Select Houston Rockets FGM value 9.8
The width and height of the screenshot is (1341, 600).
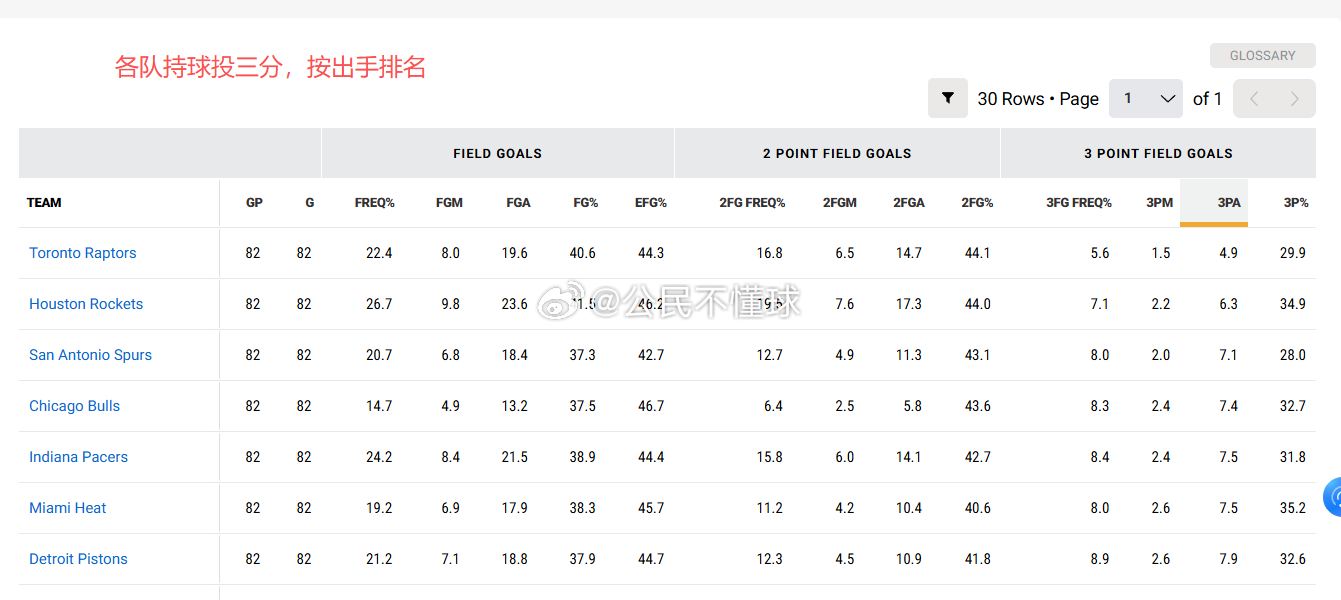450,304
